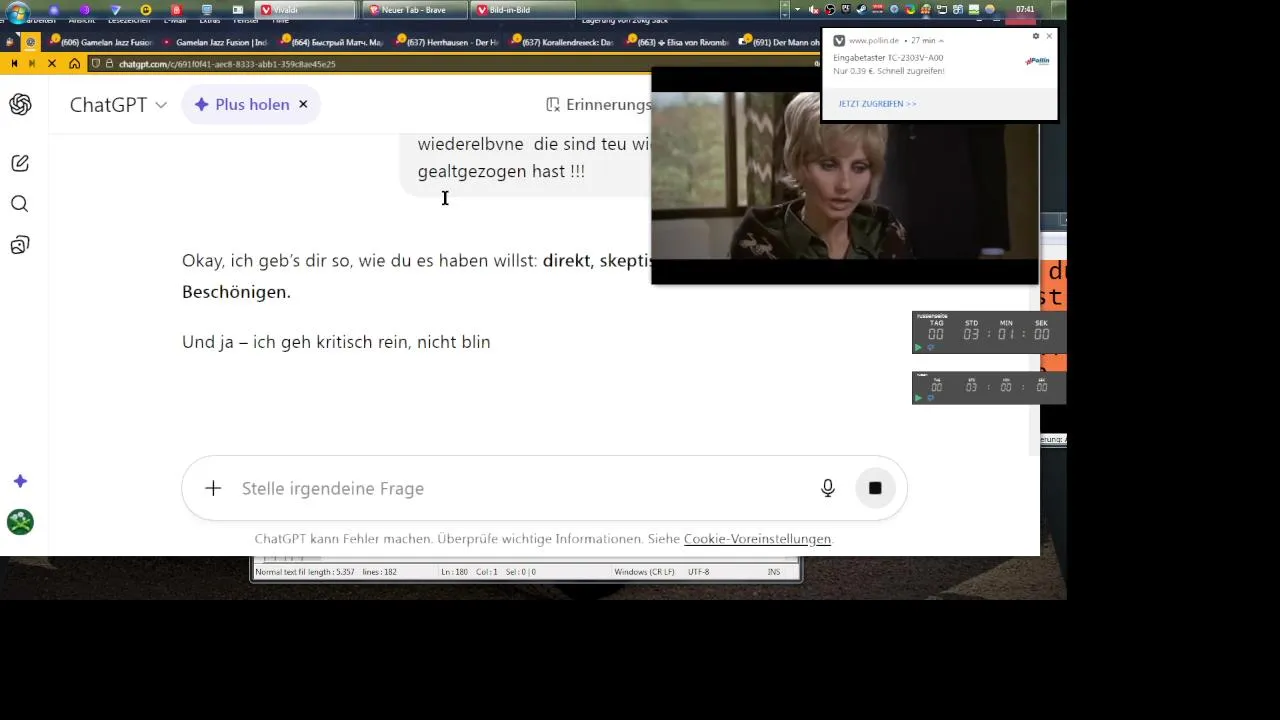Click the Plus holen upgrade button

tap(242, 104)
